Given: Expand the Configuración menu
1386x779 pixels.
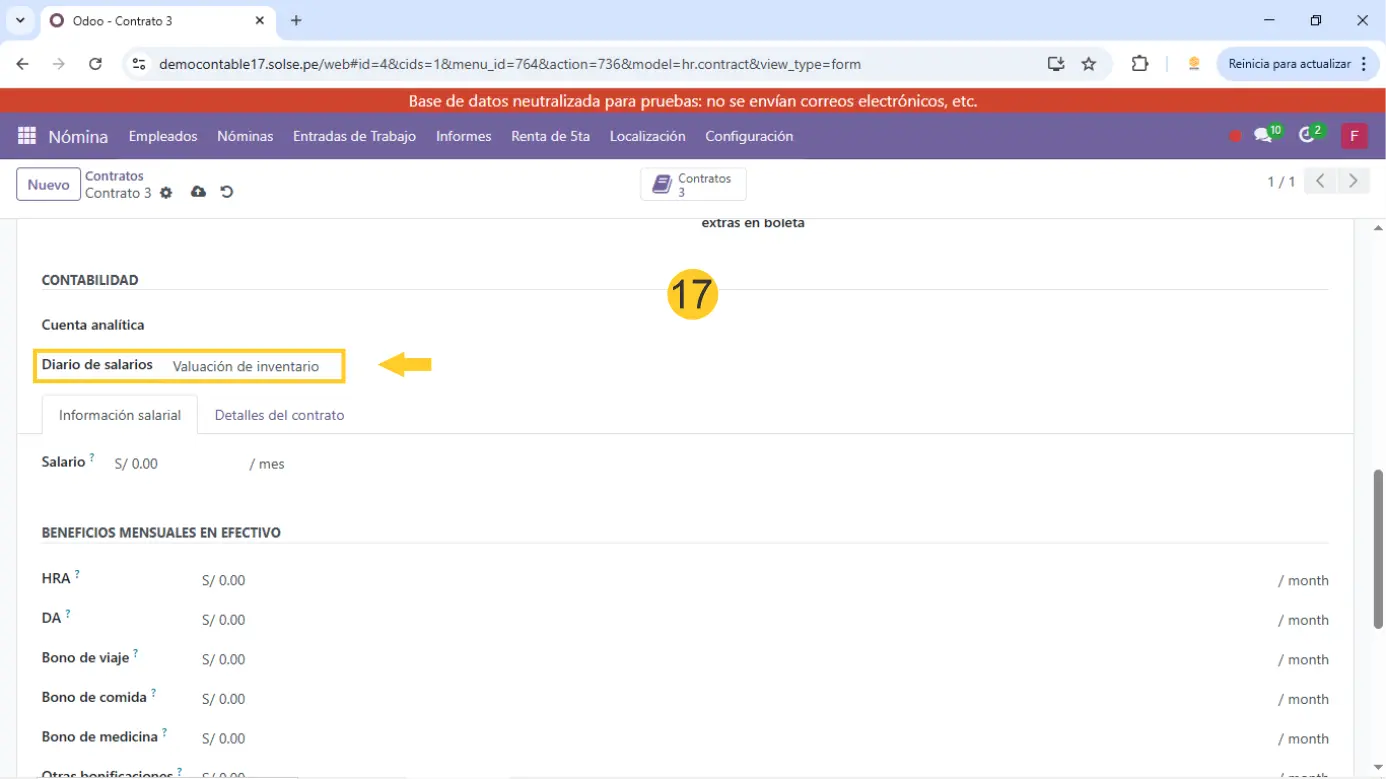Looking at the screenshot, I should click(749, 136).
